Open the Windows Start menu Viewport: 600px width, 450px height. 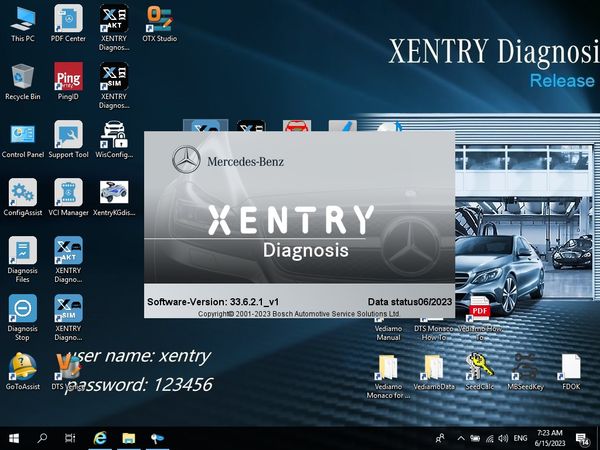[x=14, y=438]
